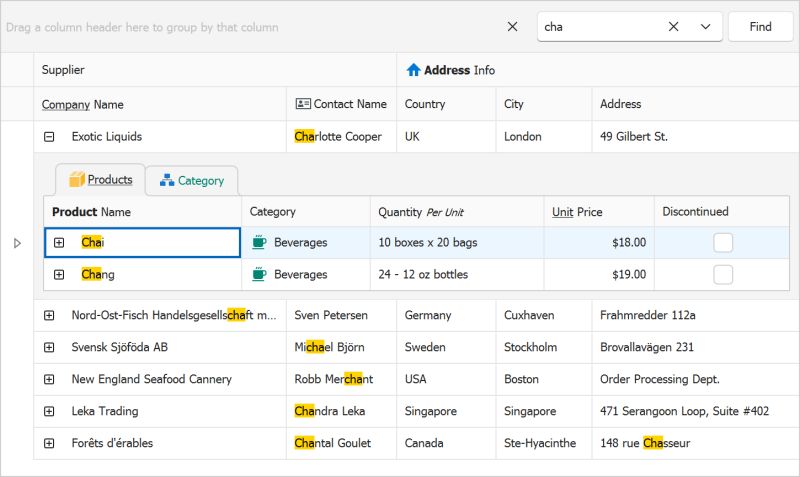
Task: Click the home icon beside Address Info
Action: [x=413, y=70]
